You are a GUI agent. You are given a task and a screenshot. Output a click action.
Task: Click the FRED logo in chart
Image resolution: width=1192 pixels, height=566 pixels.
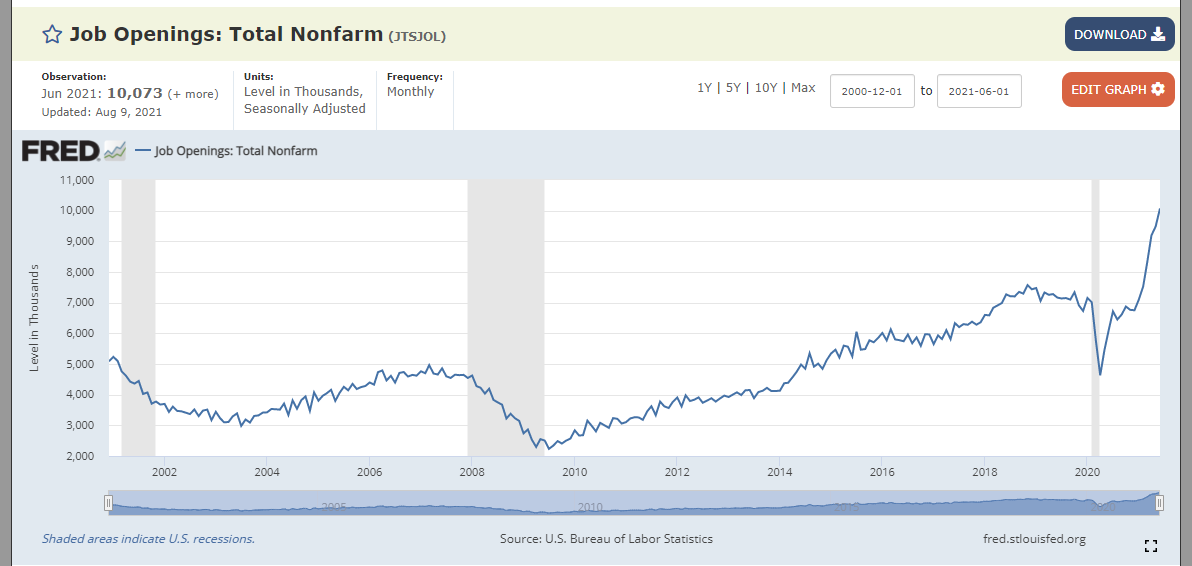(x=73, y=150)
